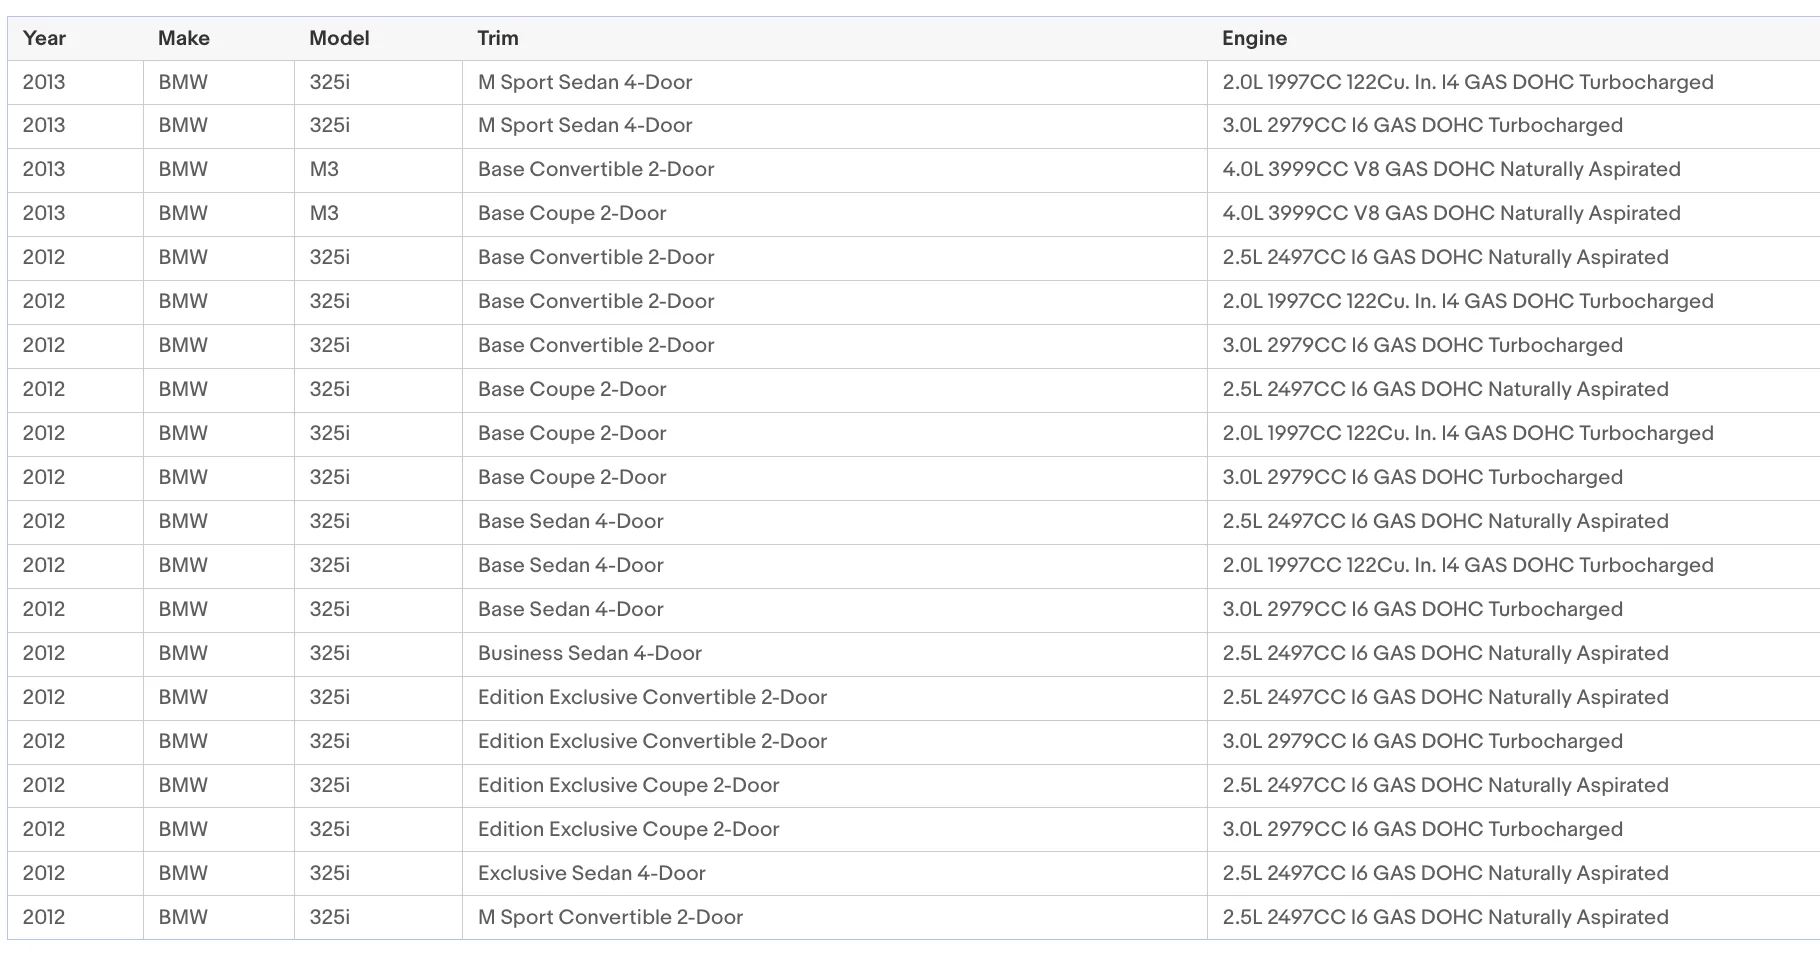Click the 3.0L engine cell for 2012 Base Convertible 2-Door
1820x954 pixels.
pyautogui.click(x=1514, y=346)
